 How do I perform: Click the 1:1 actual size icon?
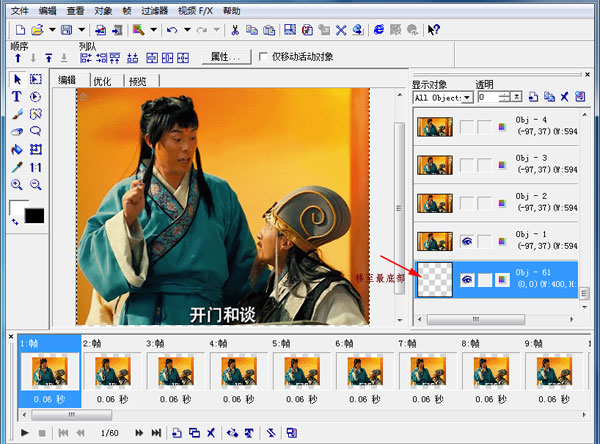click(x=36, y=167)
